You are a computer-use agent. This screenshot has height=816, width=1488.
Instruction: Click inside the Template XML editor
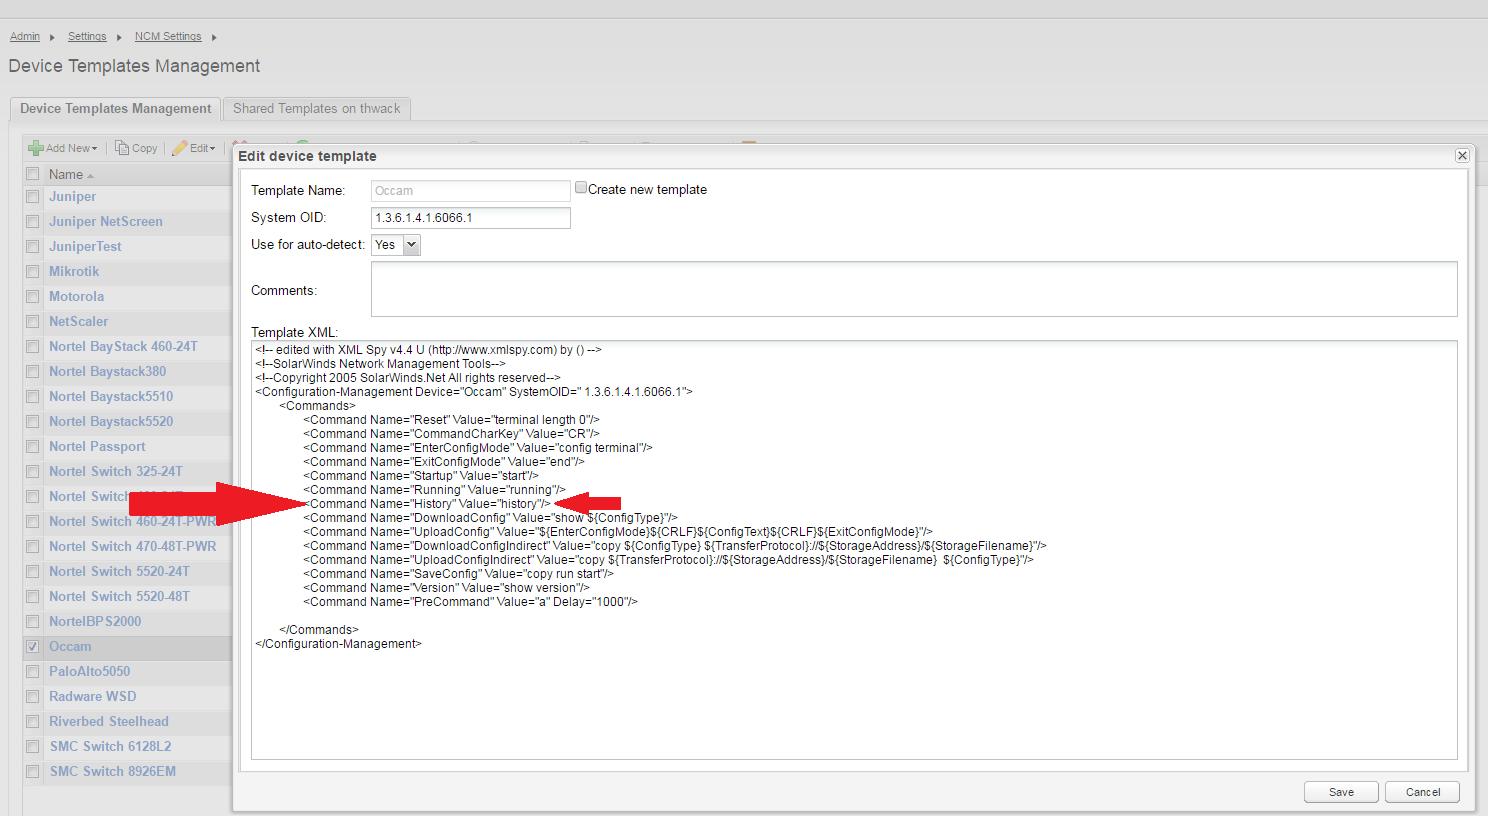point(854,550)
